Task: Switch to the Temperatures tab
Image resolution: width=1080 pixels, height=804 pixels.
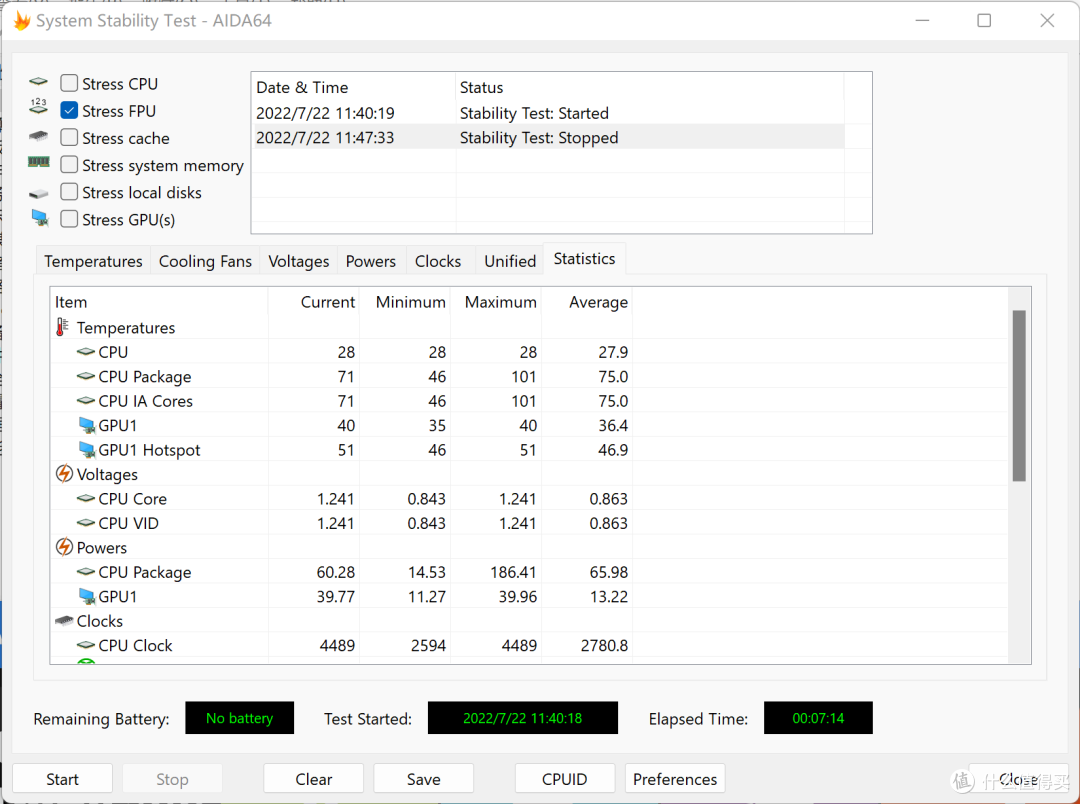Action: [93, 261]
